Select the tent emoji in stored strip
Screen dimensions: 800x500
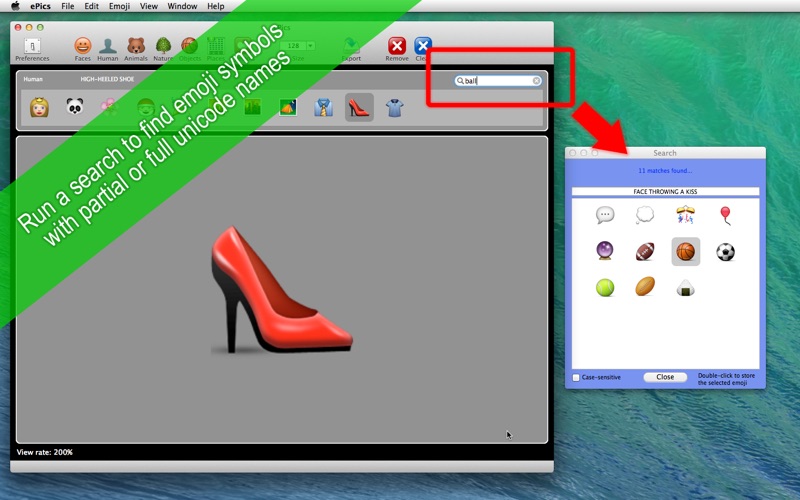point(288,107)
